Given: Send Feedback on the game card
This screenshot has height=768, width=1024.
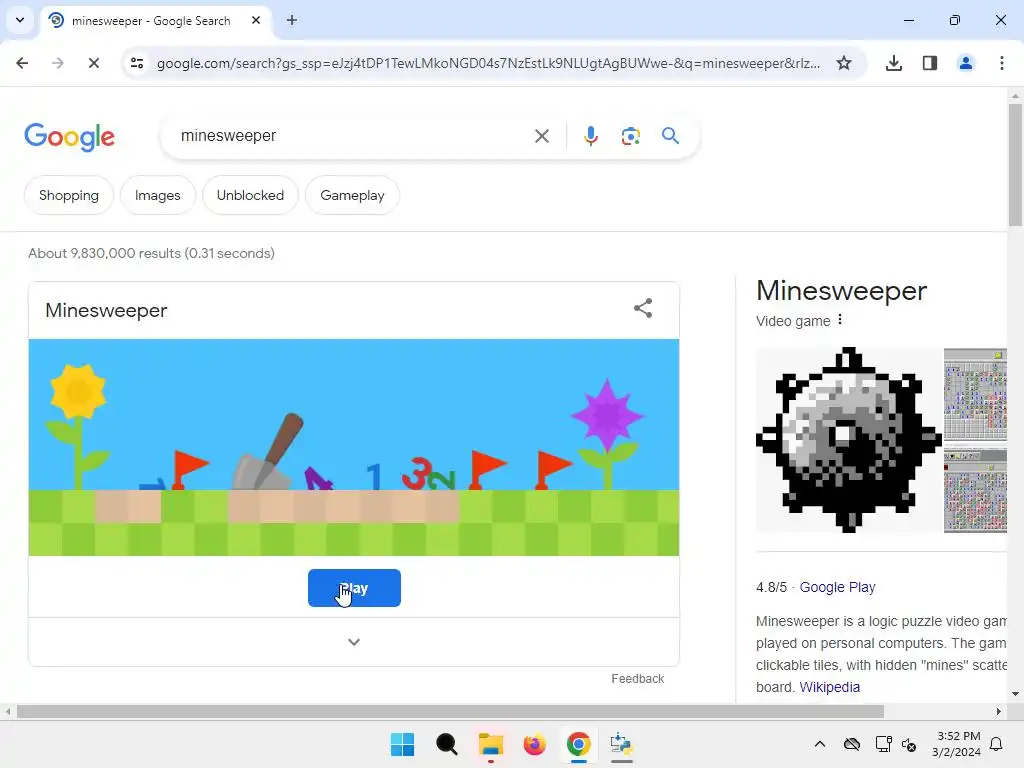Looking at the screenshot, I should coord(637,679).
